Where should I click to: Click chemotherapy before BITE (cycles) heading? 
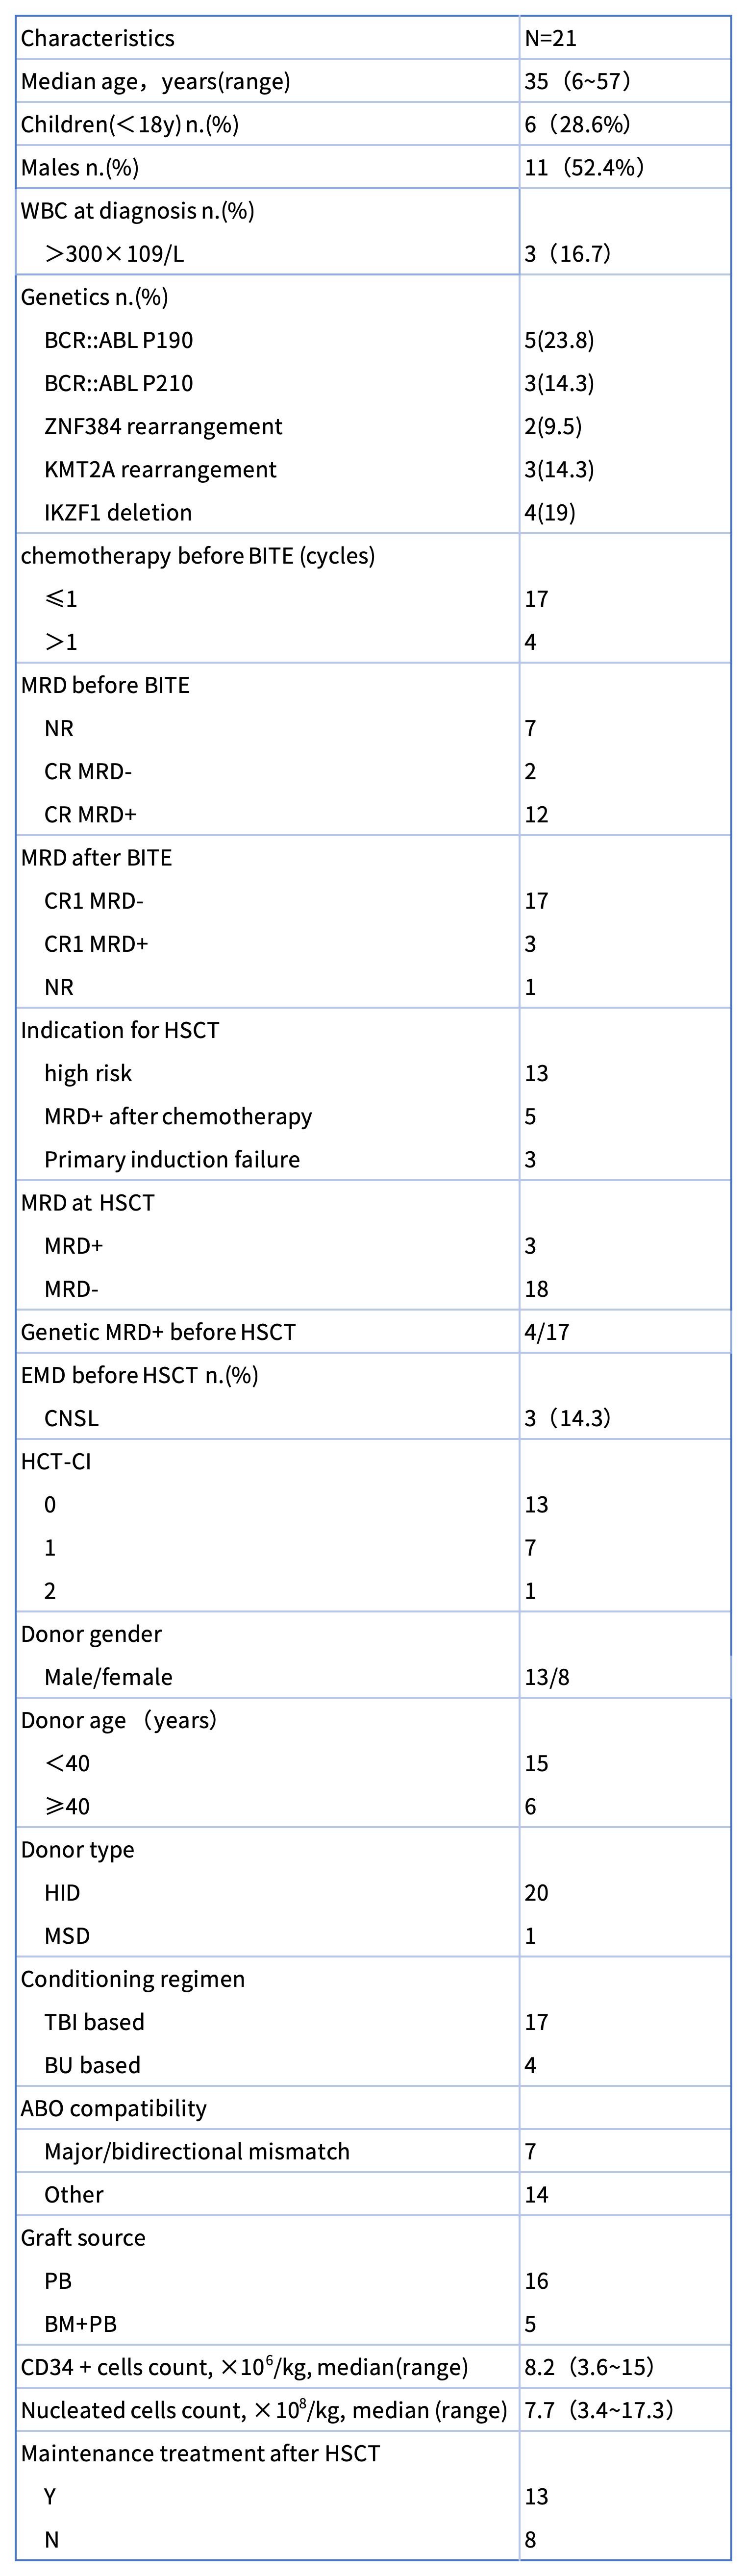198,556
